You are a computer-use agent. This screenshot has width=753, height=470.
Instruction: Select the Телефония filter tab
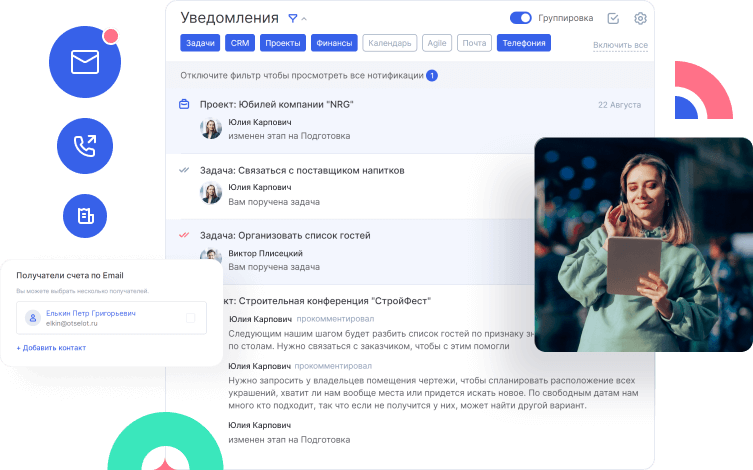523,43
